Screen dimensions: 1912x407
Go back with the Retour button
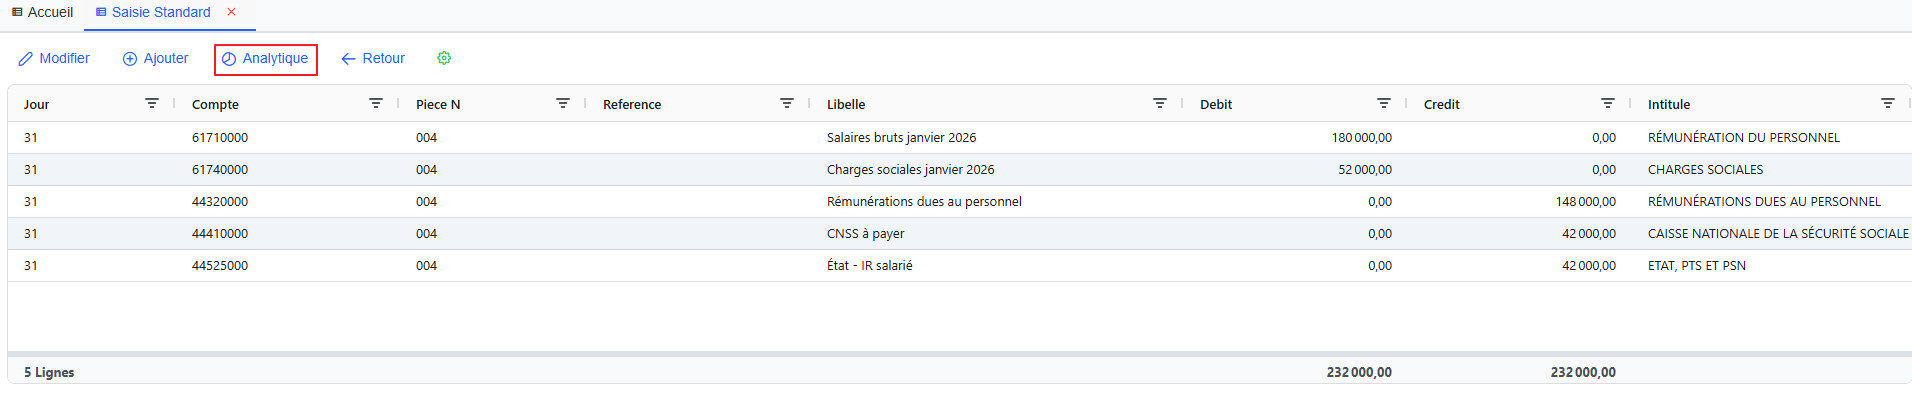(373, 59)
